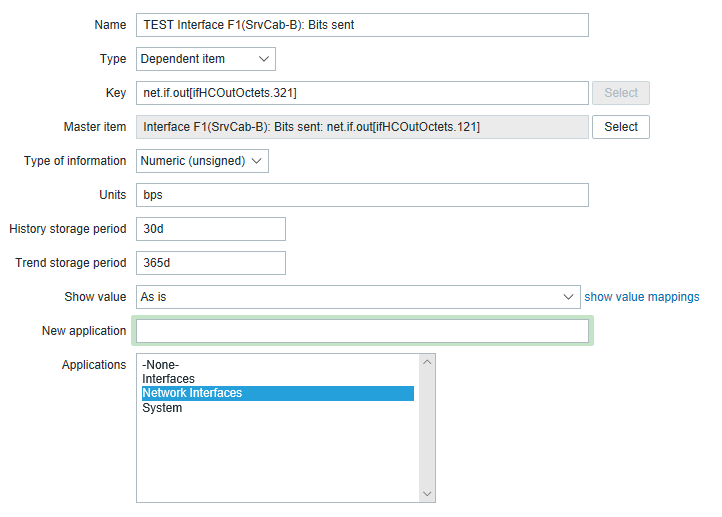Click the Applications list scroll down arrow
This screenshot has width=722, height=517.
point(427,494)
